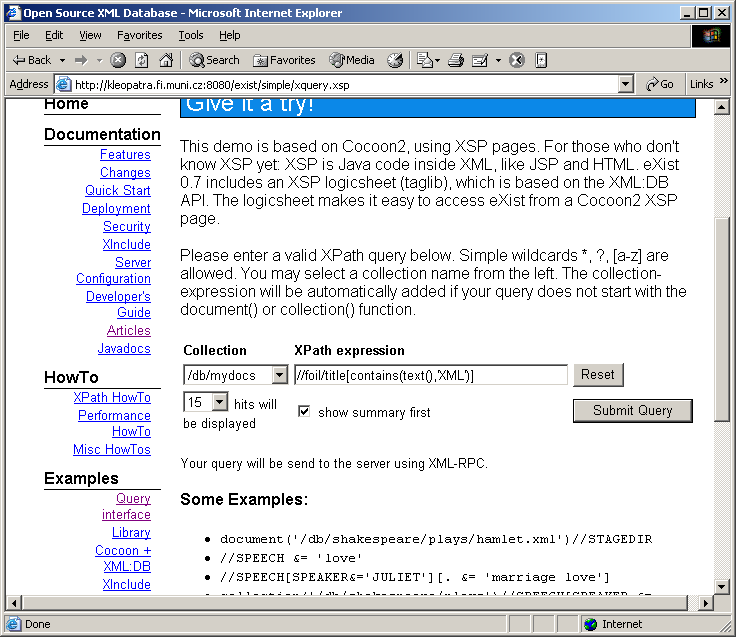Show History with the clock icon

click(x=395, y=60)
